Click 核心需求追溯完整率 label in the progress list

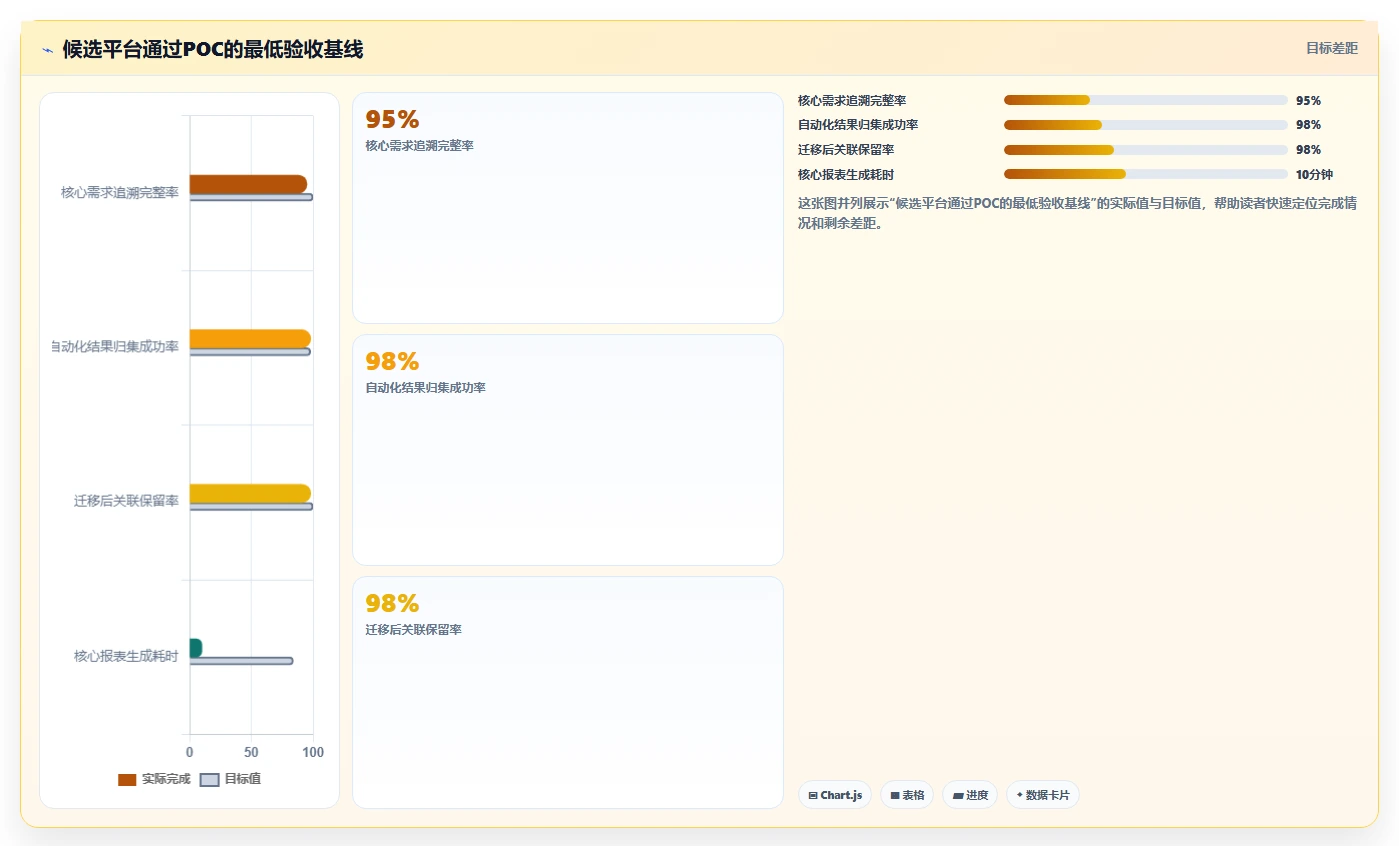click(852, 101)
